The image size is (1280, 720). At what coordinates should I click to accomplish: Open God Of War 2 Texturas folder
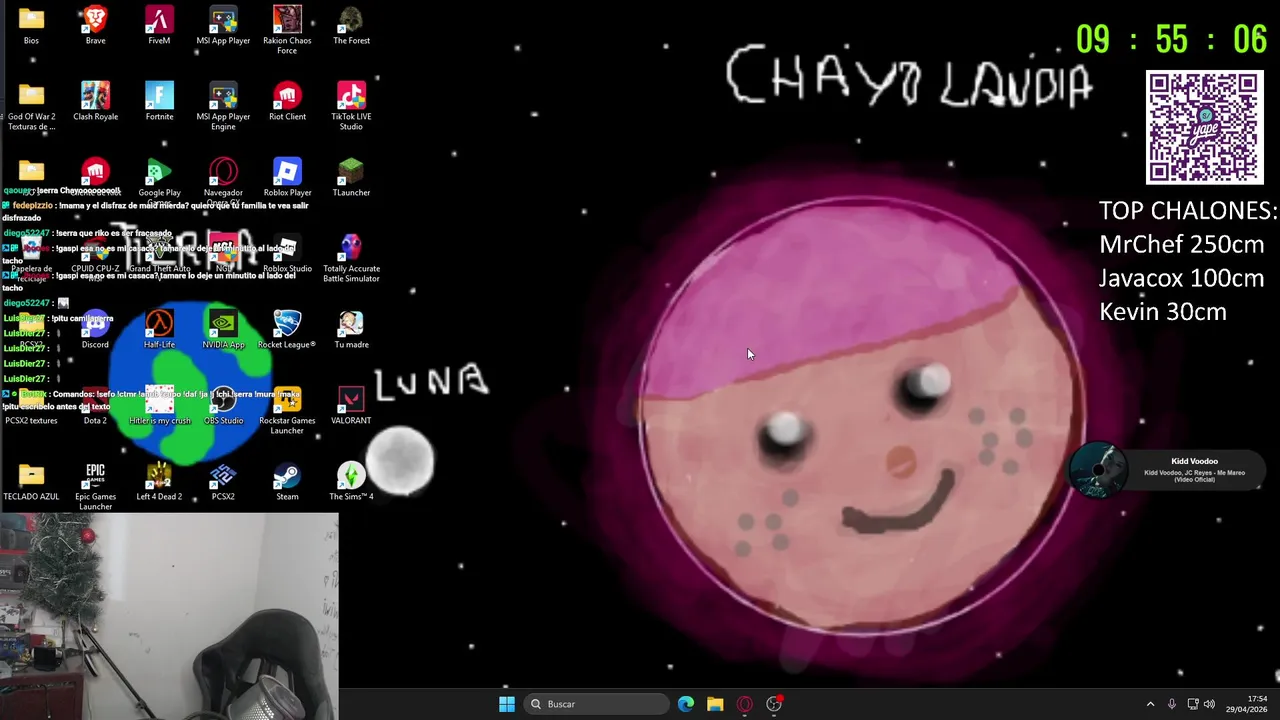[31, 106]
